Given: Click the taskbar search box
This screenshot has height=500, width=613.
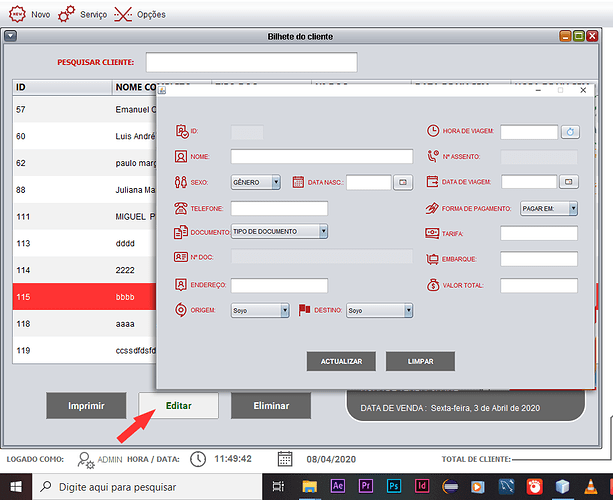Looking at the screenshot, I should (147, 487).
